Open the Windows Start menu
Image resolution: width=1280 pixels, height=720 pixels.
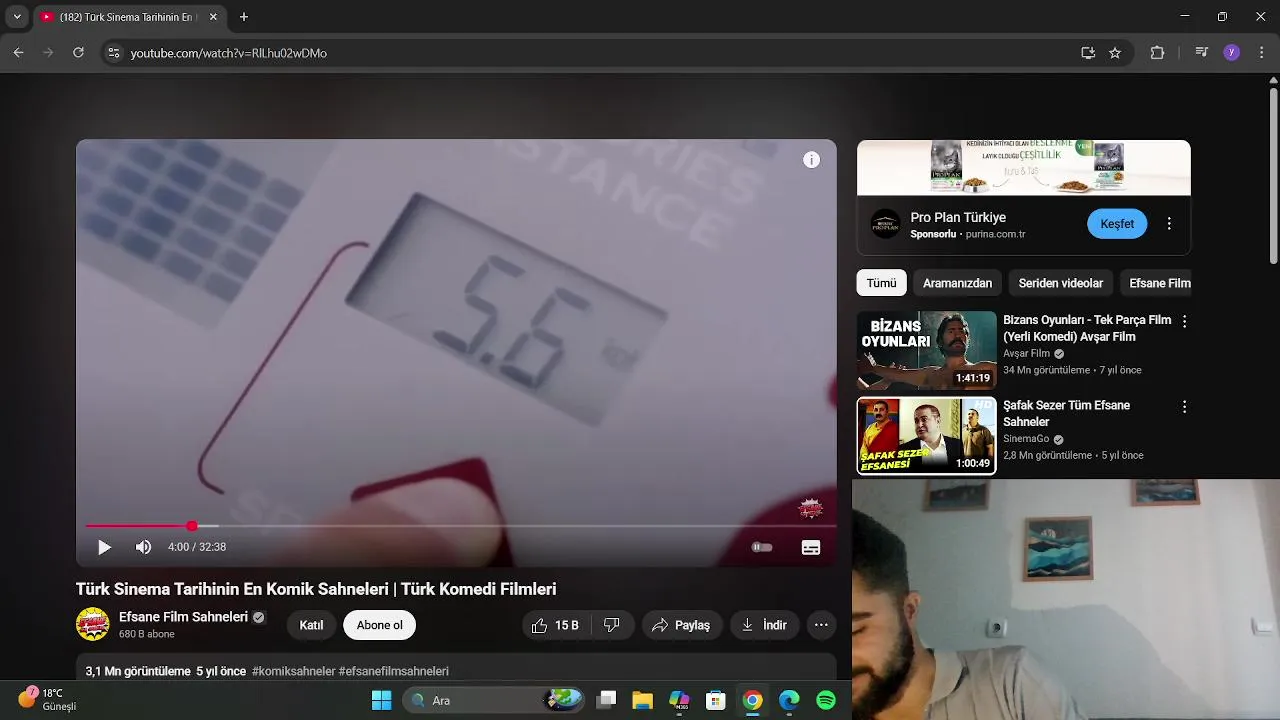tap(381, 700)
